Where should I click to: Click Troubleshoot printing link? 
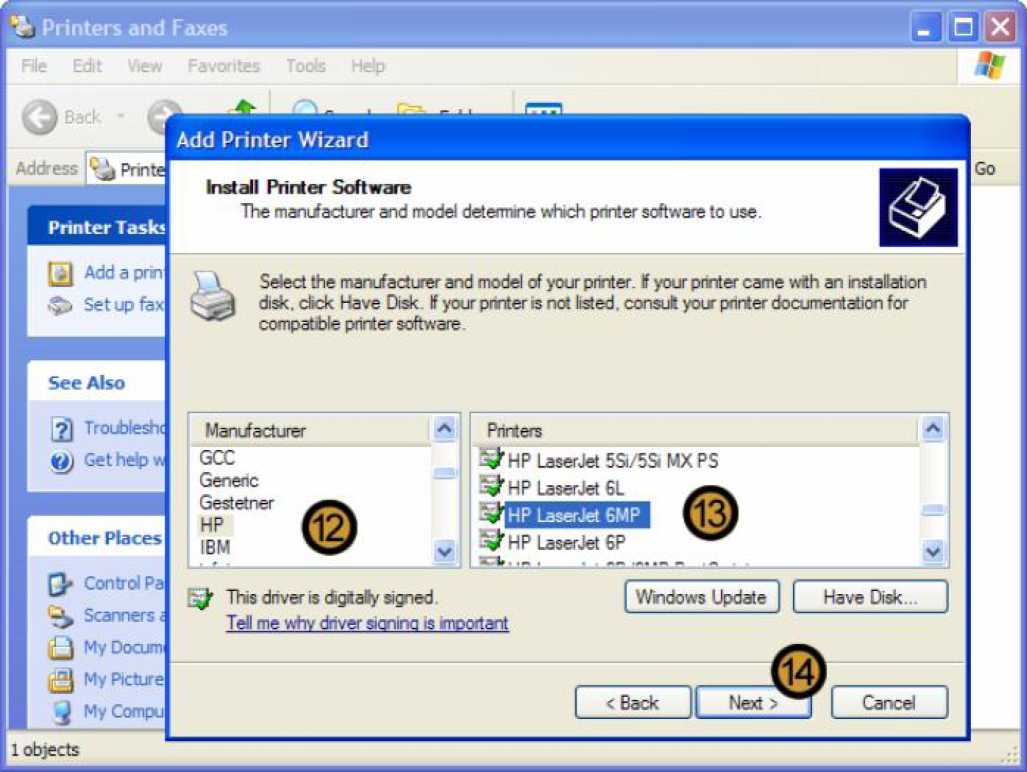pos(124,428)
